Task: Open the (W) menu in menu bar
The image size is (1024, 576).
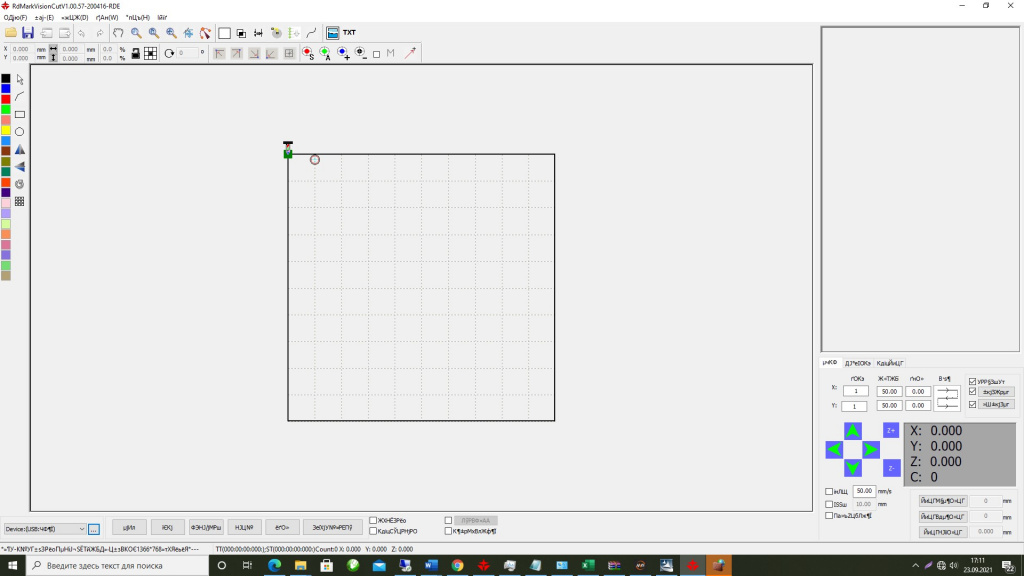Action: click(x=107, y=18)
